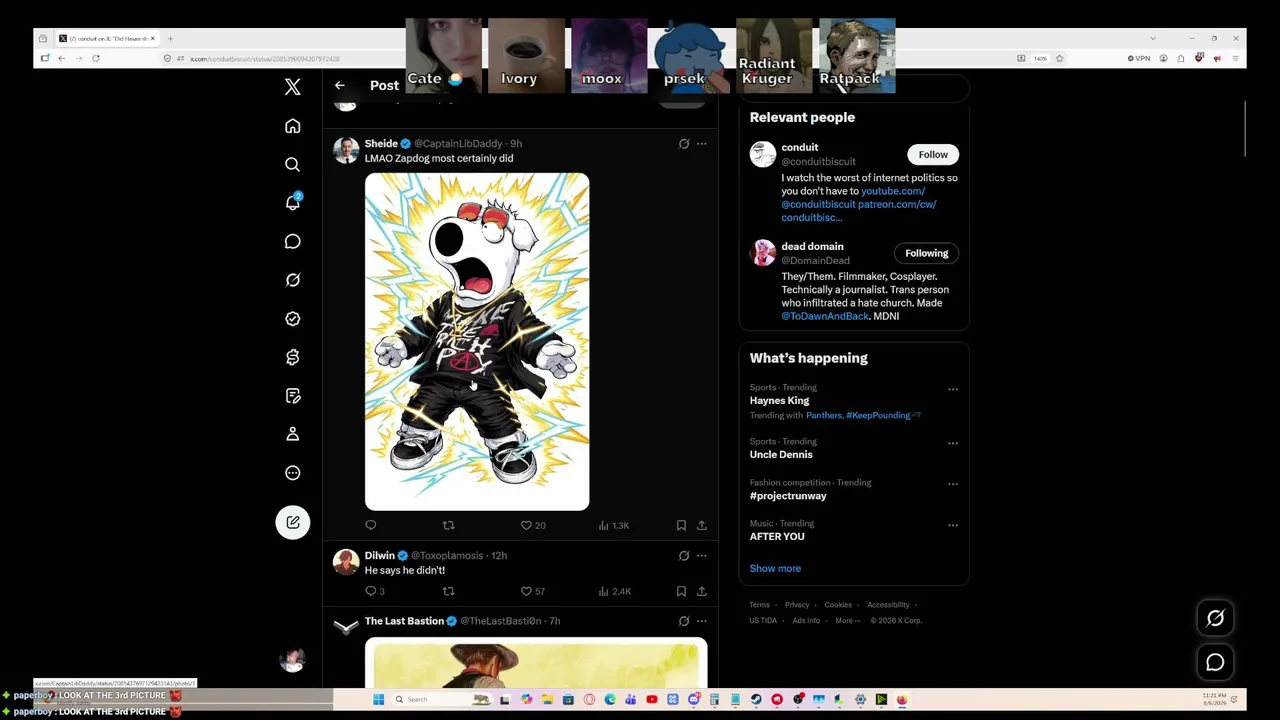Open the More circle menu in the sidebar

tap(292, 473)
